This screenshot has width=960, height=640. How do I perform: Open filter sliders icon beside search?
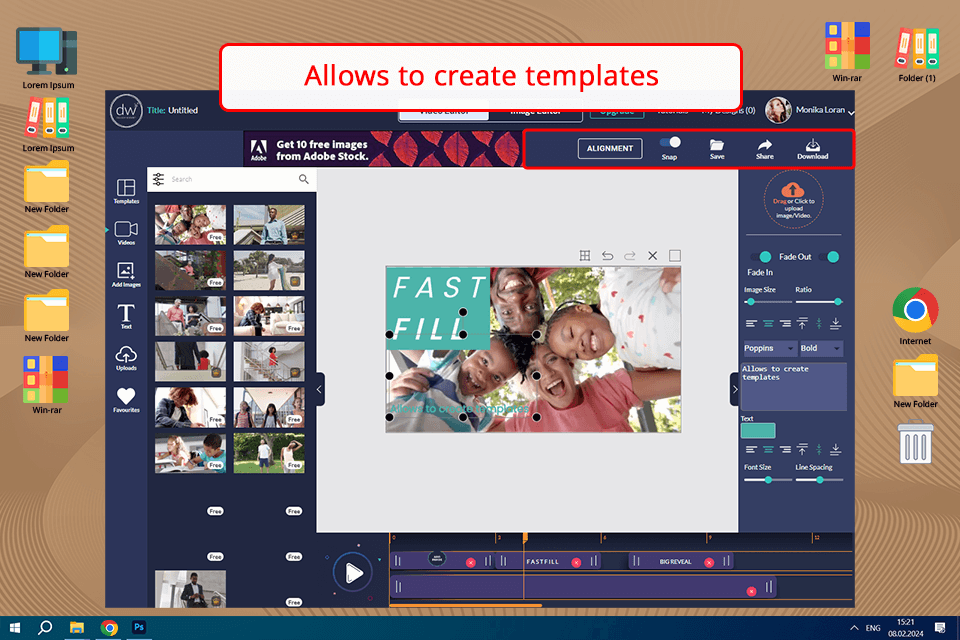tap(159, 179)
